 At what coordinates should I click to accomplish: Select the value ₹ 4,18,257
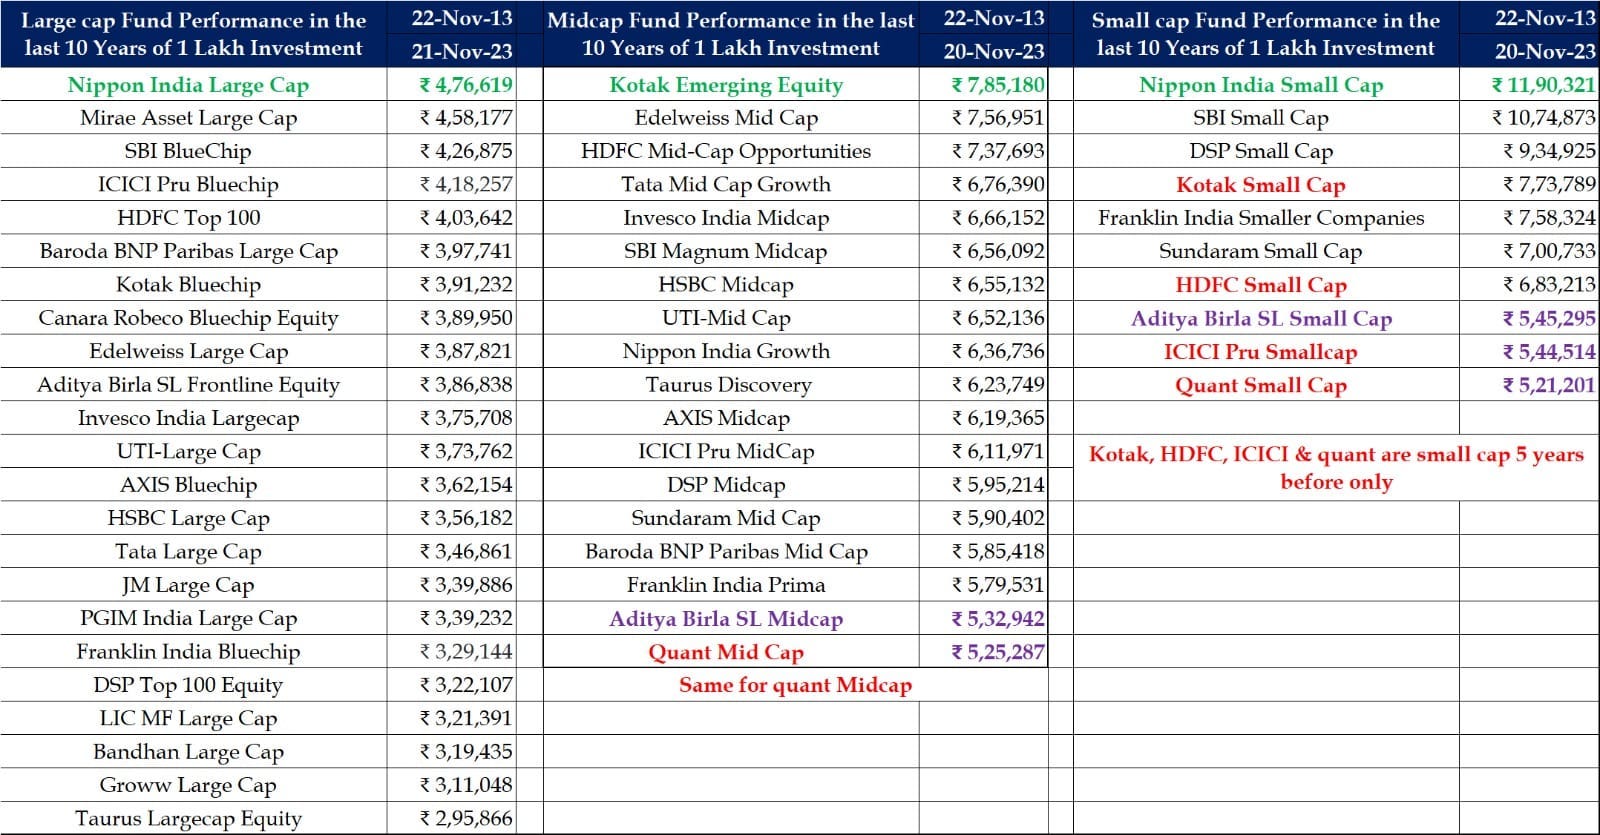pos(466,184)
